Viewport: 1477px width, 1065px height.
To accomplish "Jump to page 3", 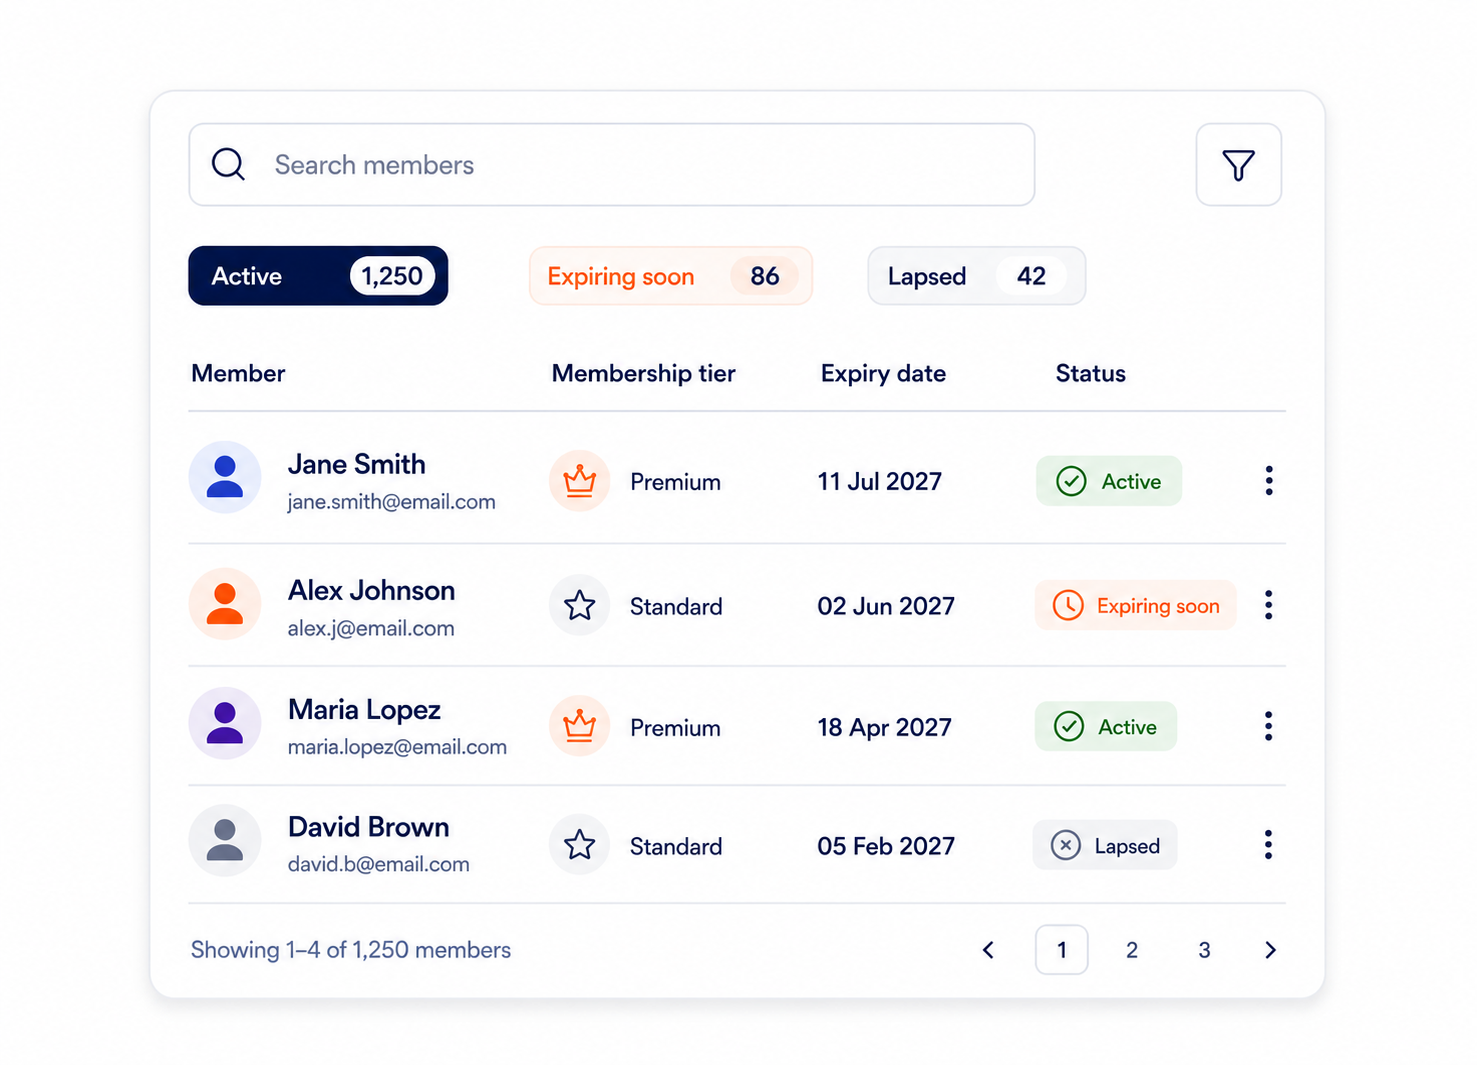I will point(1204,950).
